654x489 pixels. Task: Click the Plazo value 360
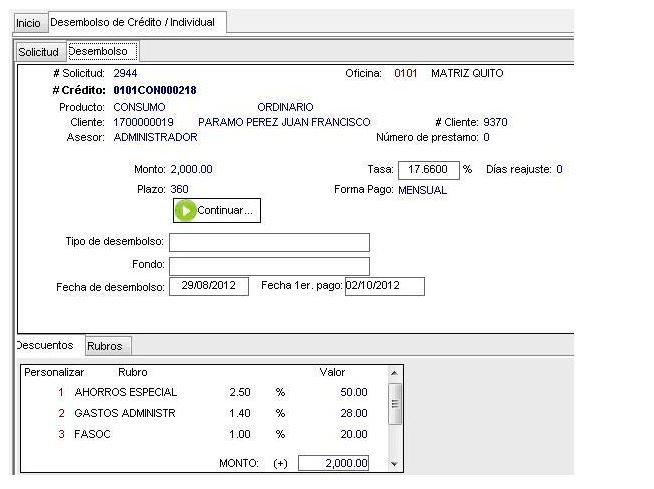pos(179,189)
